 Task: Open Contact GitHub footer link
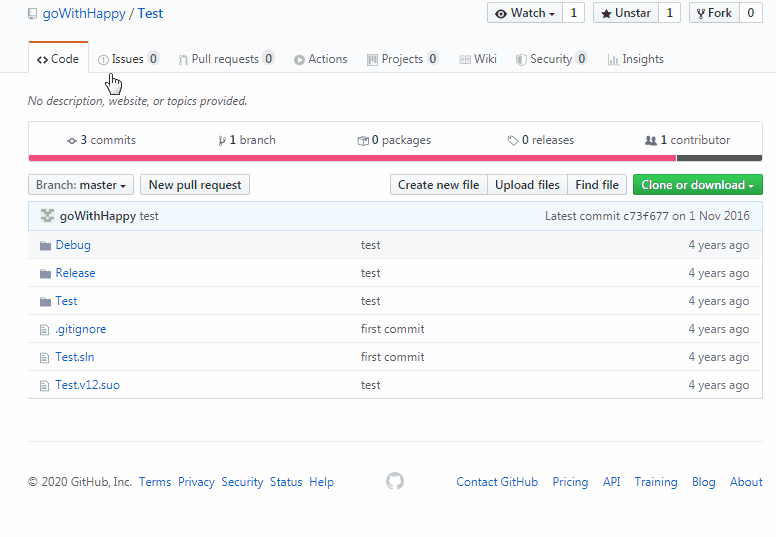(497, 482)
